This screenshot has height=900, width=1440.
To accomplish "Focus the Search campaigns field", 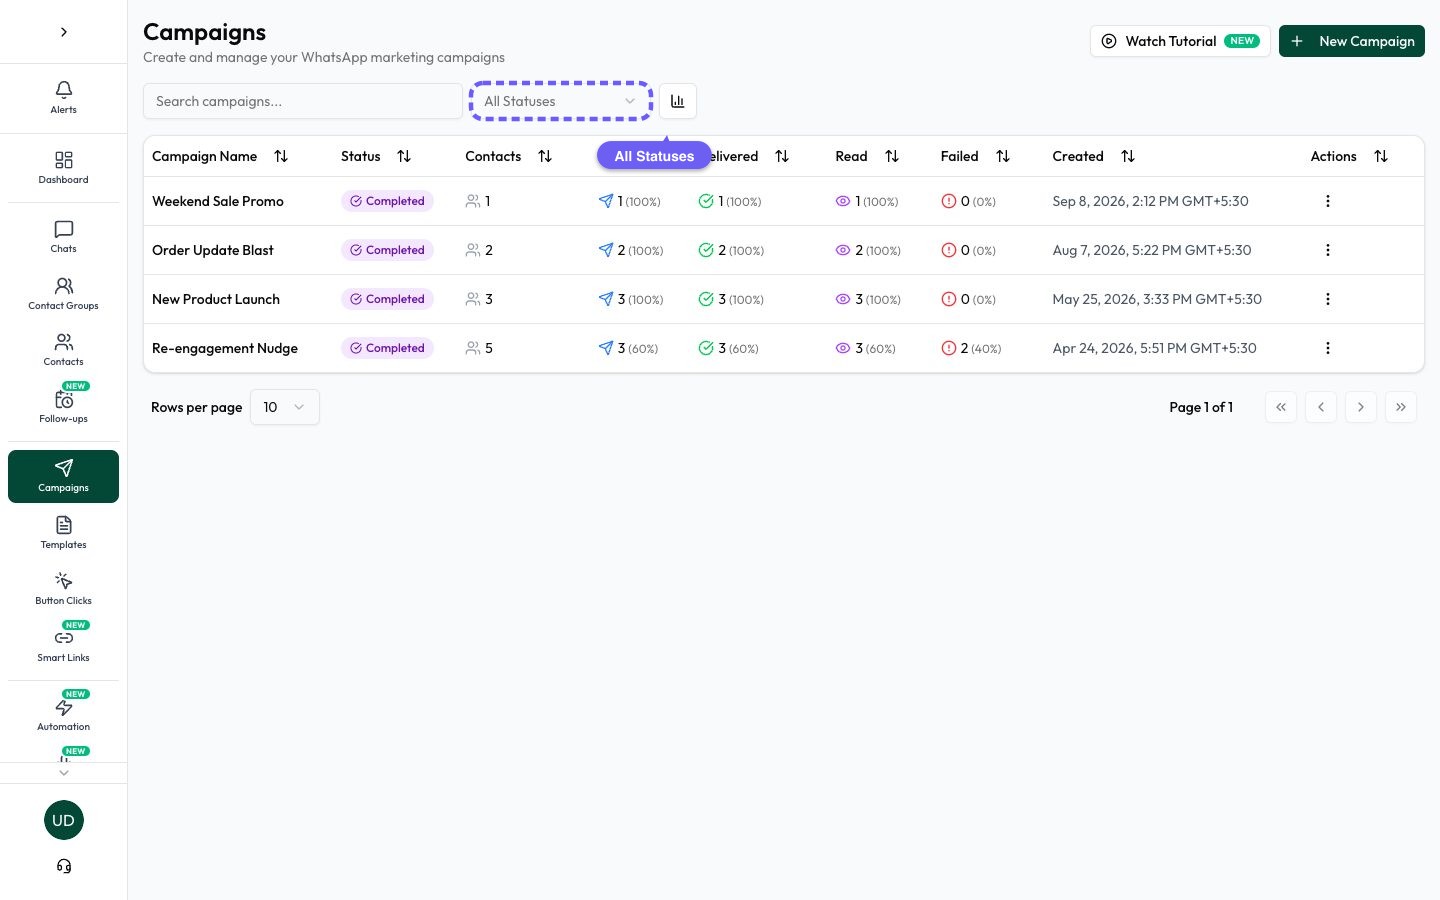I will tap(303, 101).
